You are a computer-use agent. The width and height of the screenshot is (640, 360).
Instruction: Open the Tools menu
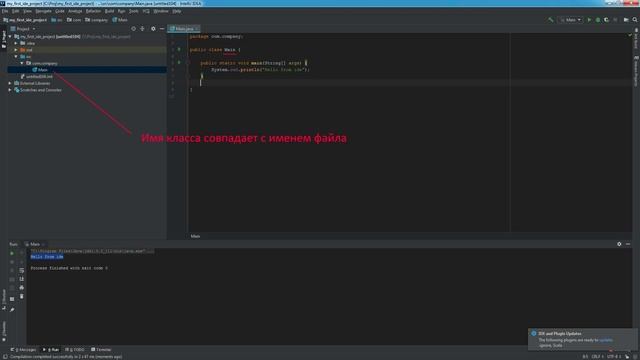point(134,11)
